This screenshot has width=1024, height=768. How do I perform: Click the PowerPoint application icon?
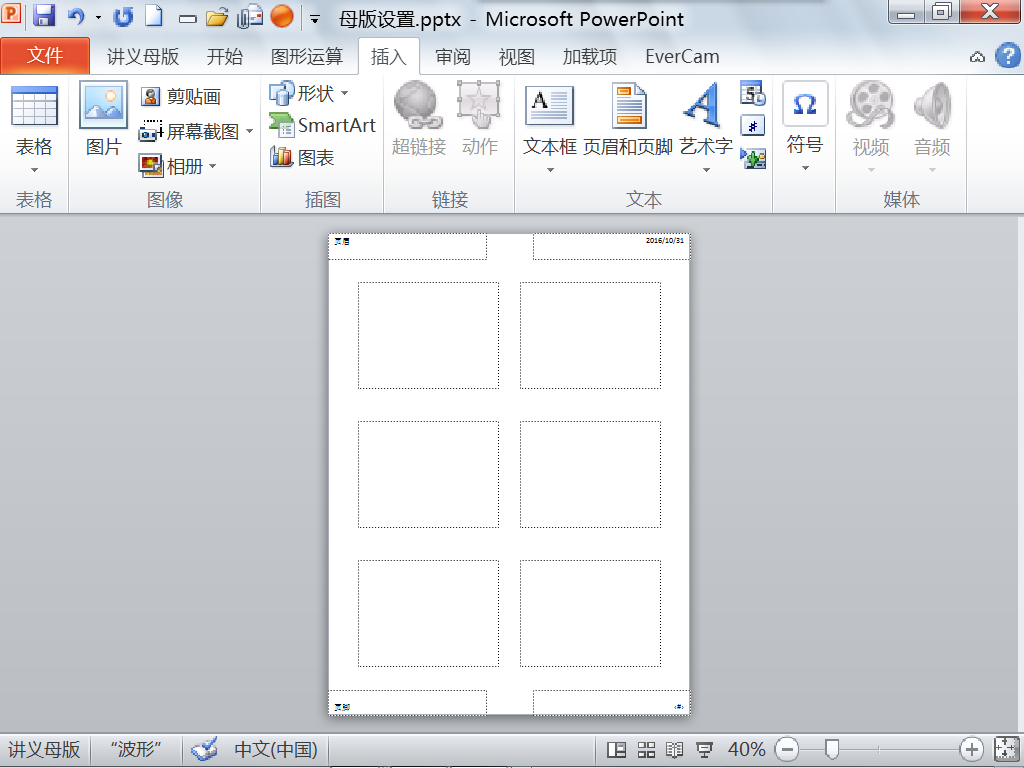[11, 13]
